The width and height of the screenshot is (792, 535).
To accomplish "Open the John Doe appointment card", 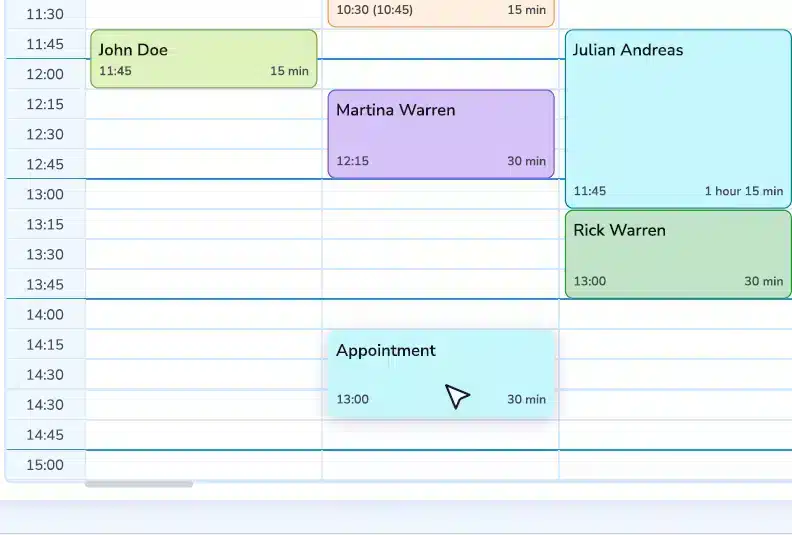I will 204,59.
